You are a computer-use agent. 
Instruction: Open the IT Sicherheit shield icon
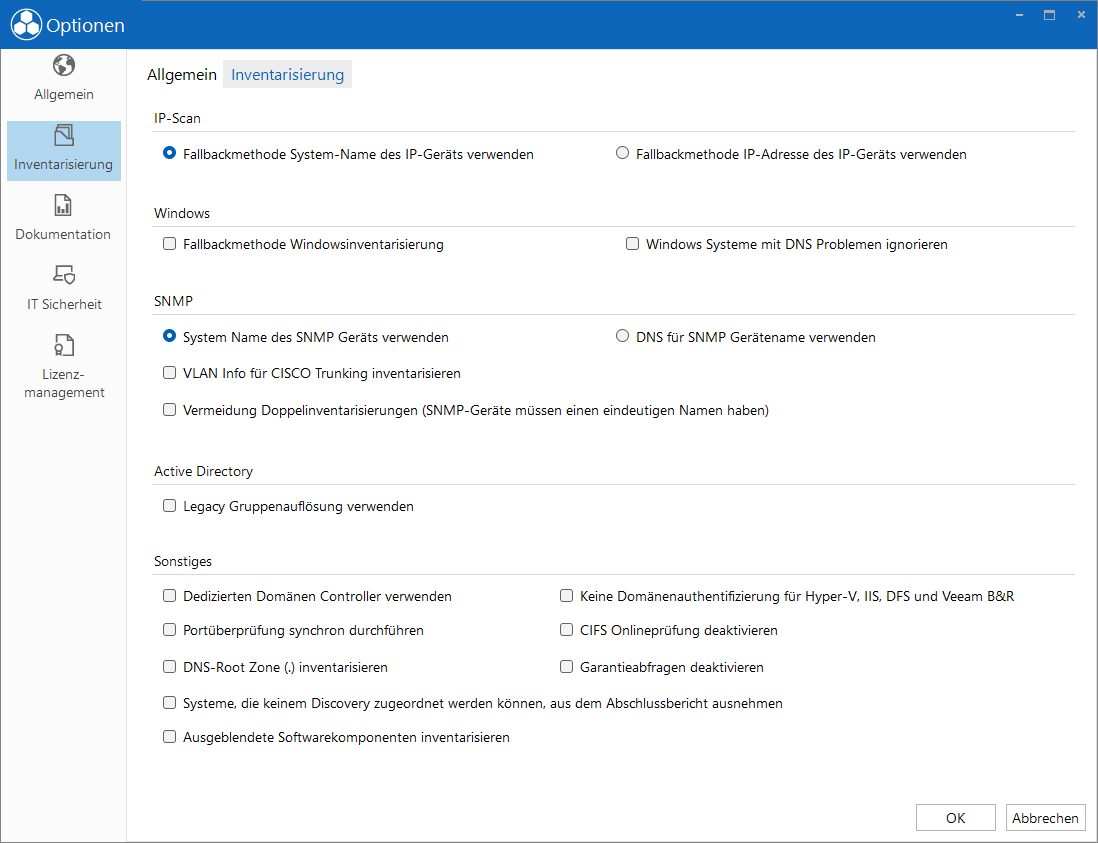point(64,274)
